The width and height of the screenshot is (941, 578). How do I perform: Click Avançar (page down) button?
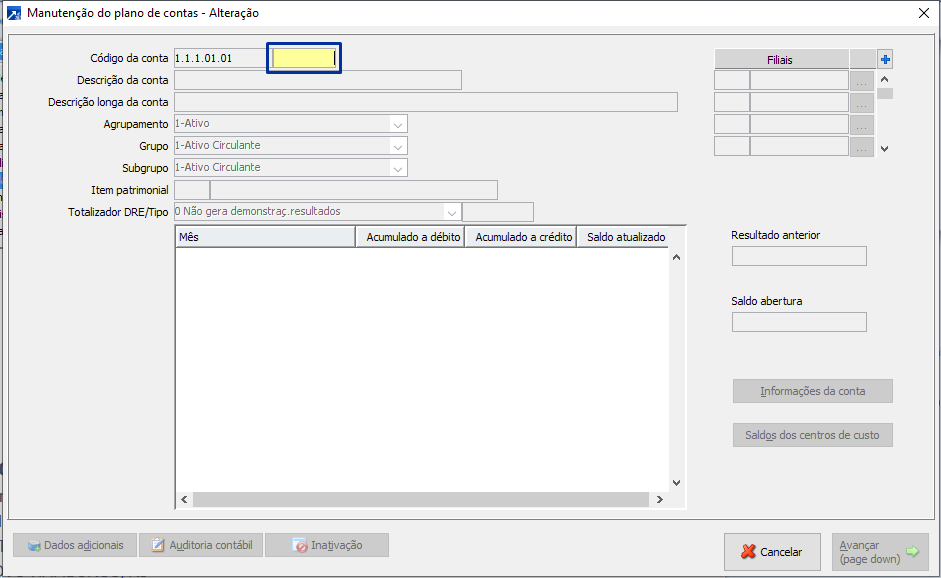point(880,552)
